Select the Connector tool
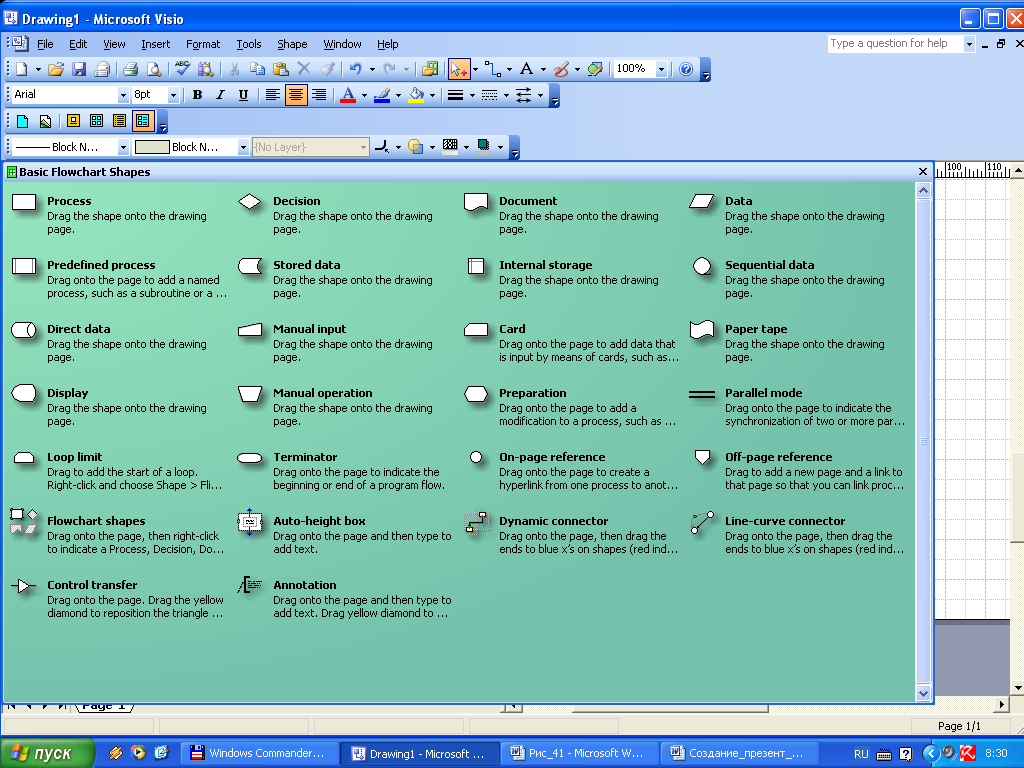 pyautogui.click(x=493, y=69)
